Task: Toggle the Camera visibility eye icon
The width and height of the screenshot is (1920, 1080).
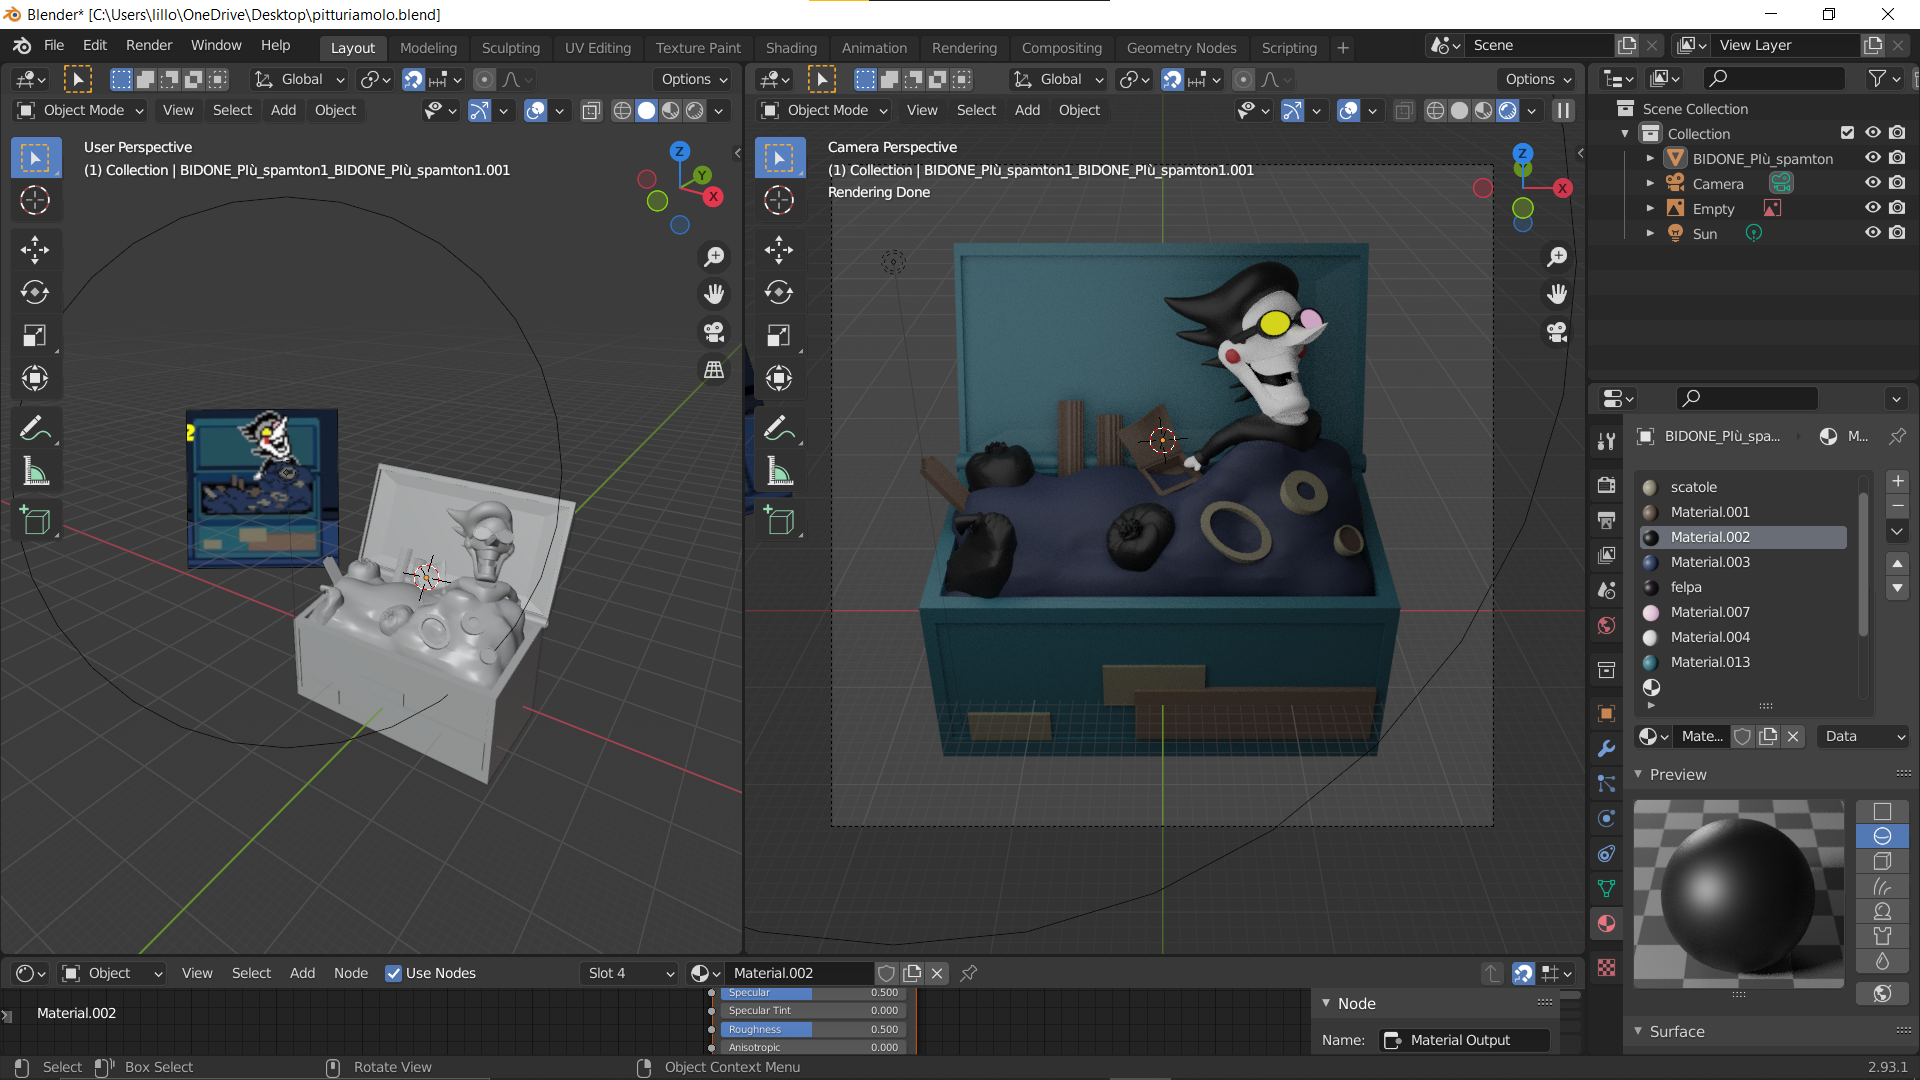Action: pos(1873,183)
